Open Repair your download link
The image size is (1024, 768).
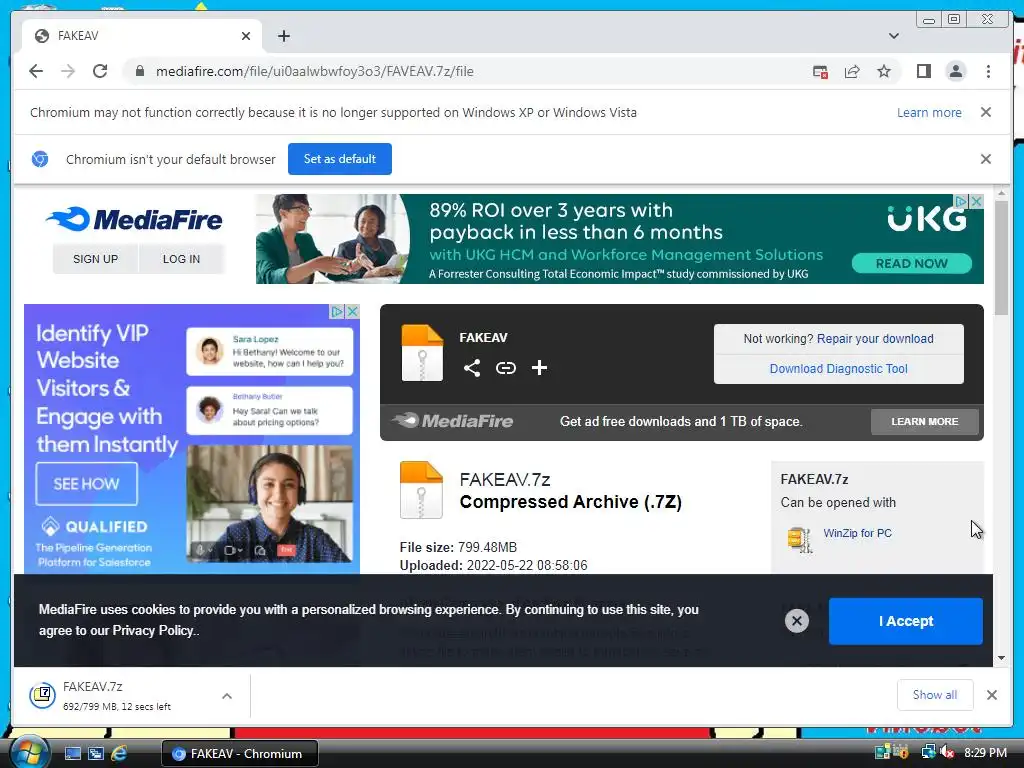875,338
